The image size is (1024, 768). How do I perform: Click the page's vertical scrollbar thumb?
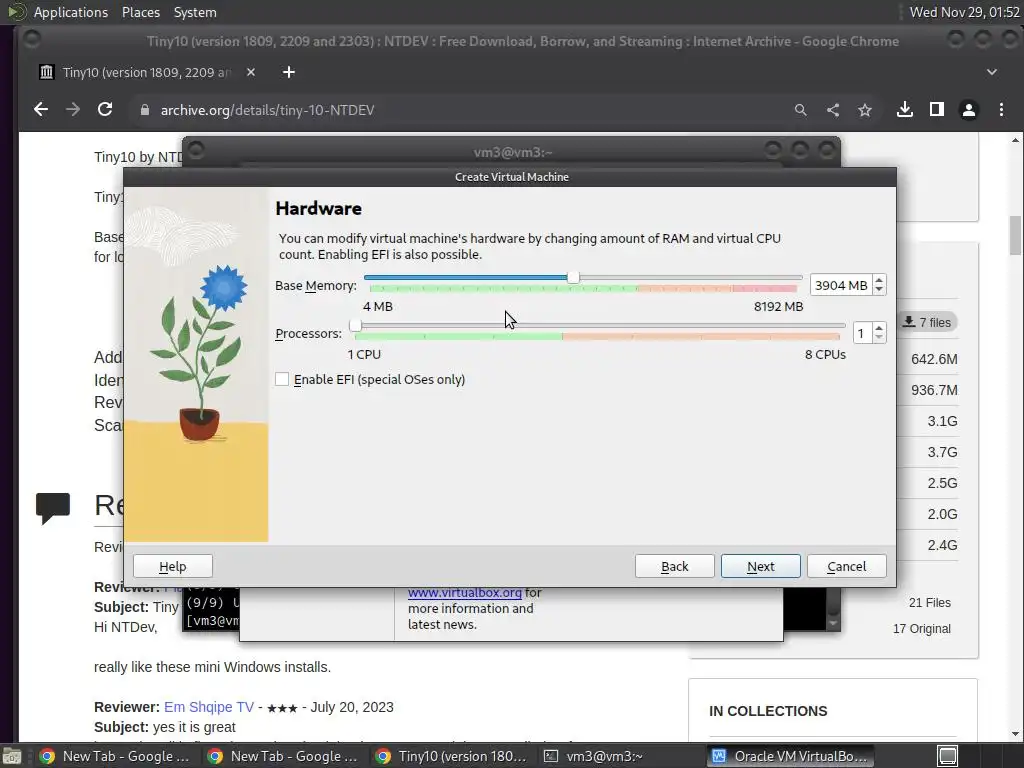click(1016, 235)
